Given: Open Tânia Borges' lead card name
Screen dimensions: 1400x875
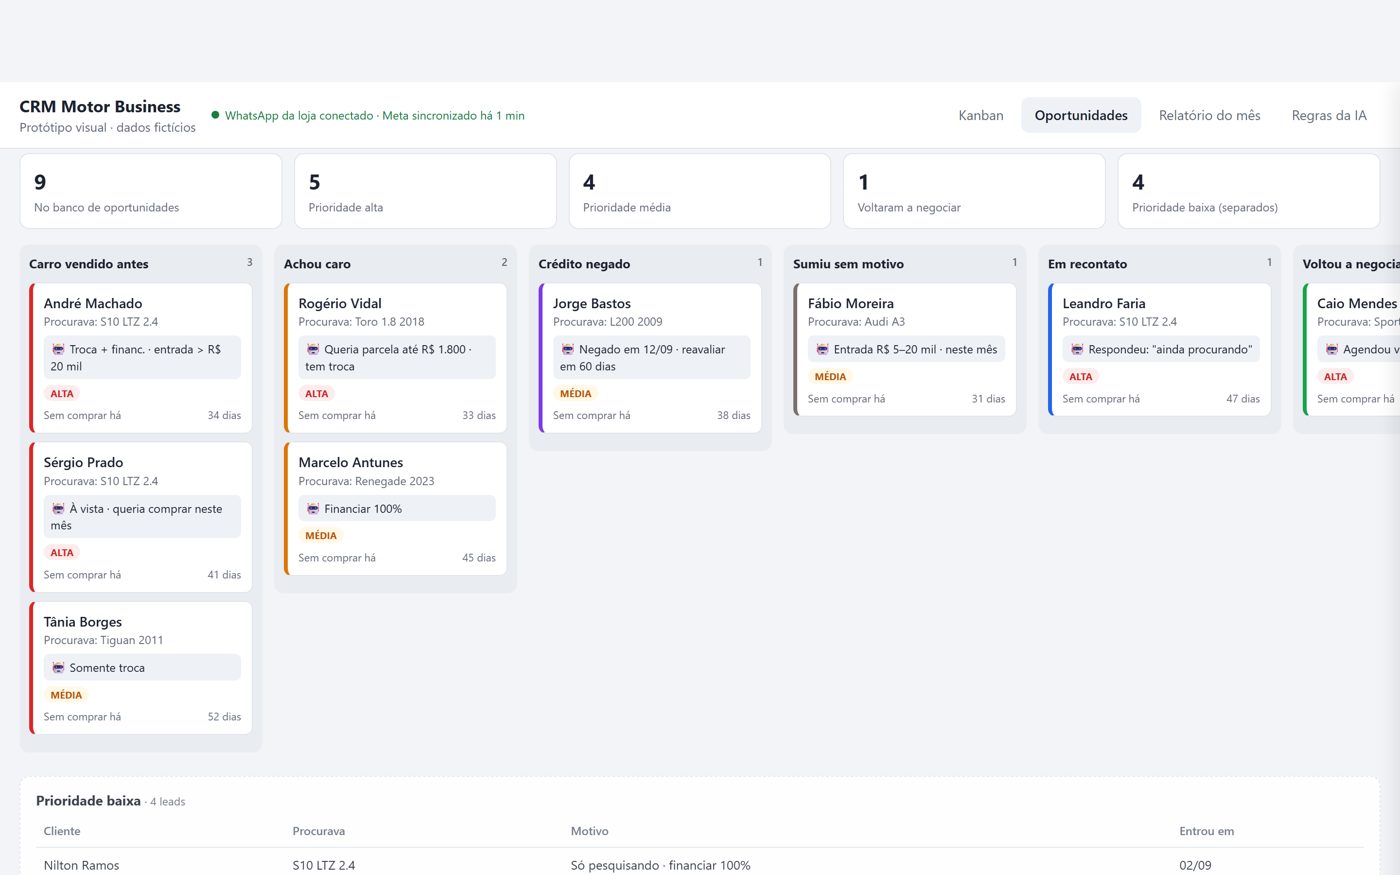Looking at the screenshot, I should 84,622.
